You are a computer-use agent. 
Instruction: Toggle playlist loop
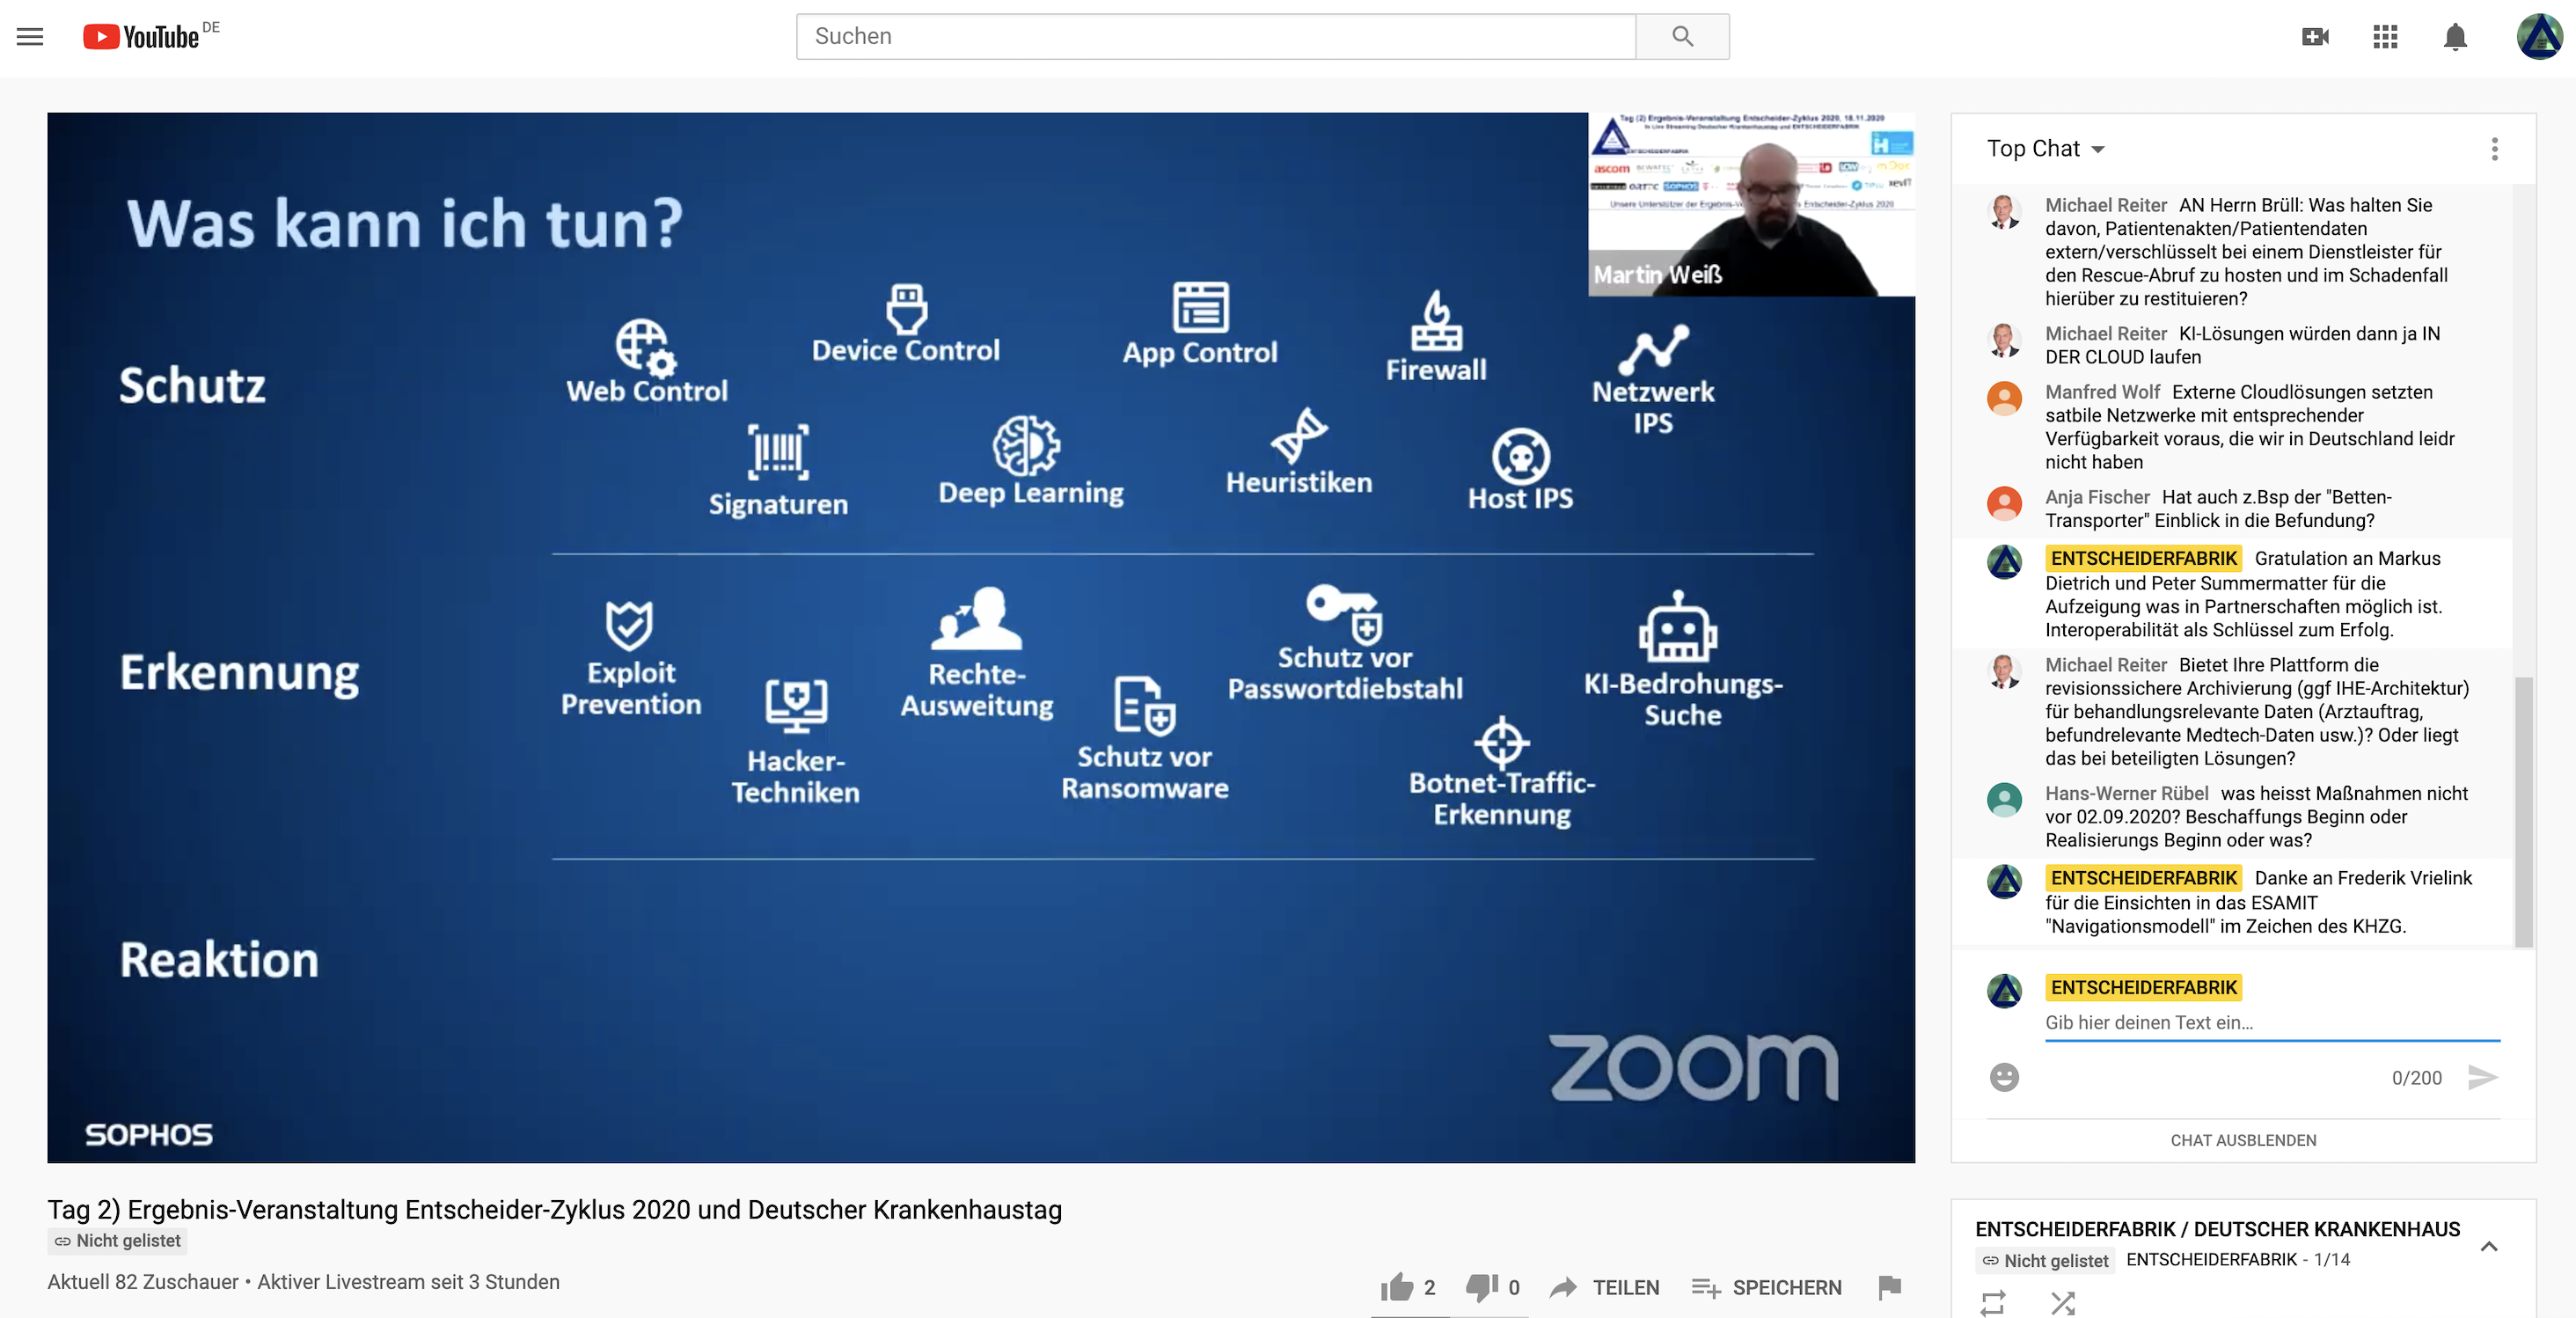tap(1993, 1302)
